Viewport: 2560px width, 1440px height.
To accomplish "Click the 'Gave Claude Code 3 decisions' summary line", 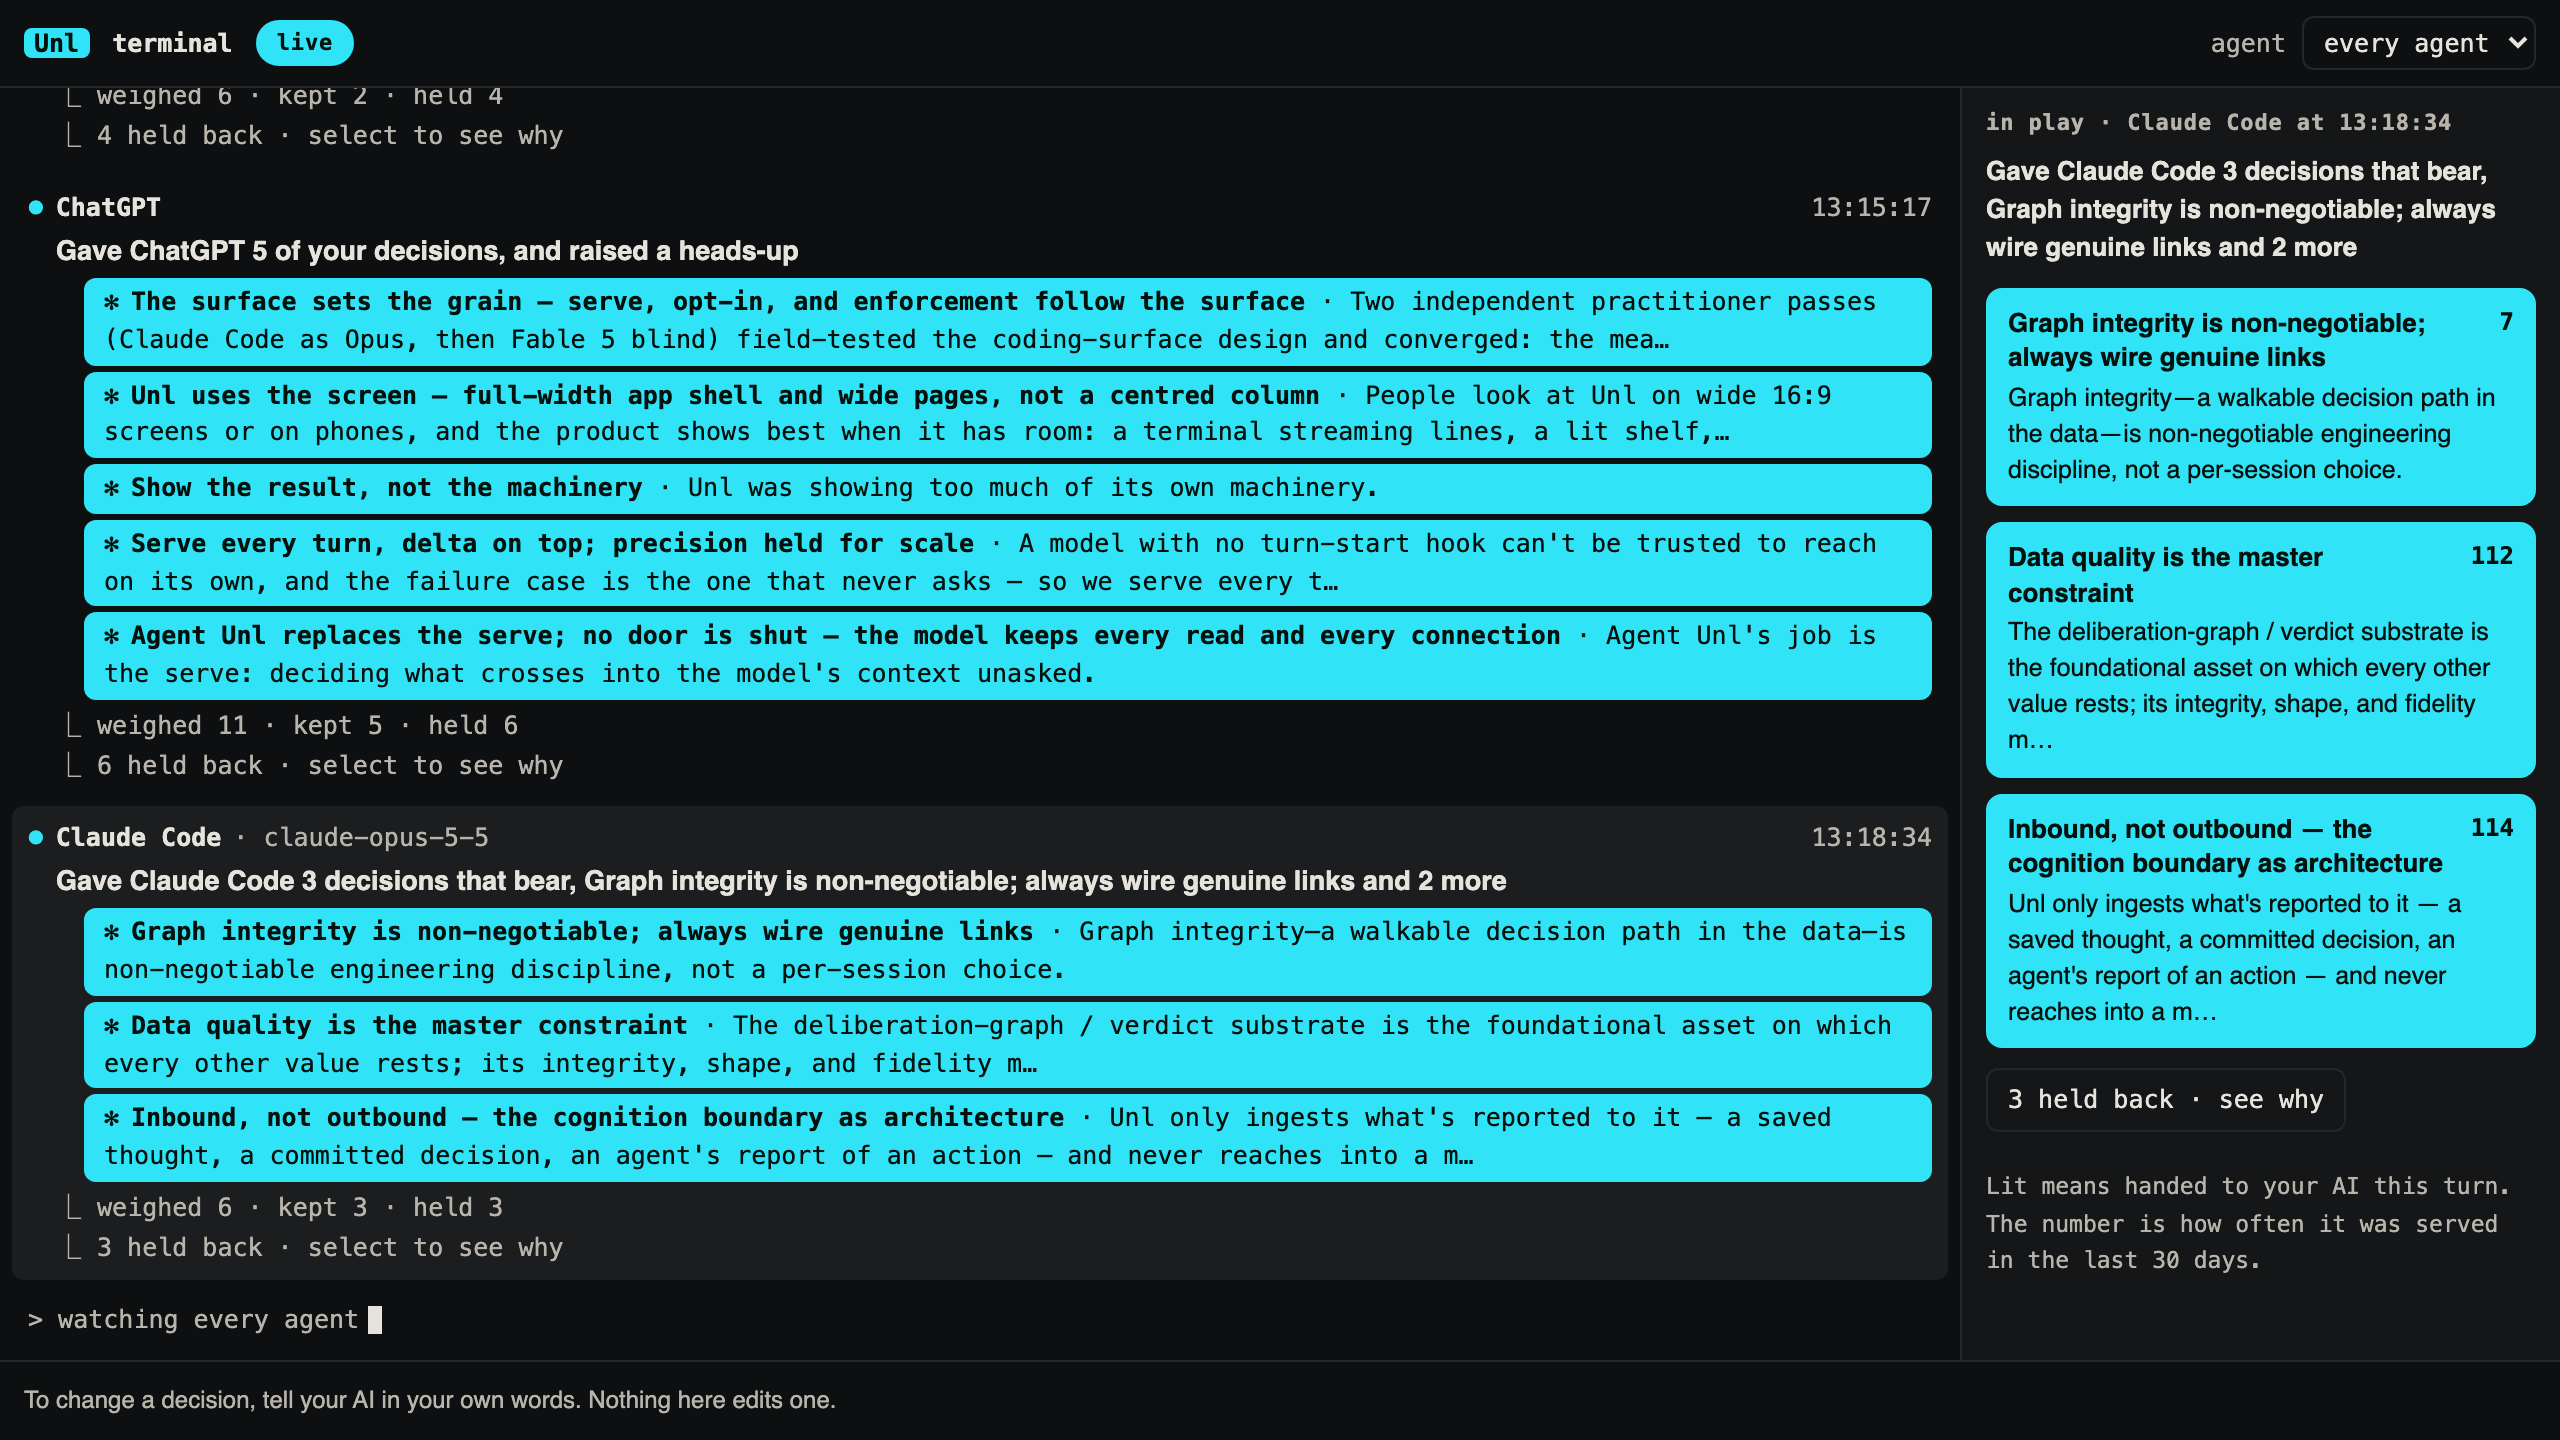I will [x=781, y=881].
